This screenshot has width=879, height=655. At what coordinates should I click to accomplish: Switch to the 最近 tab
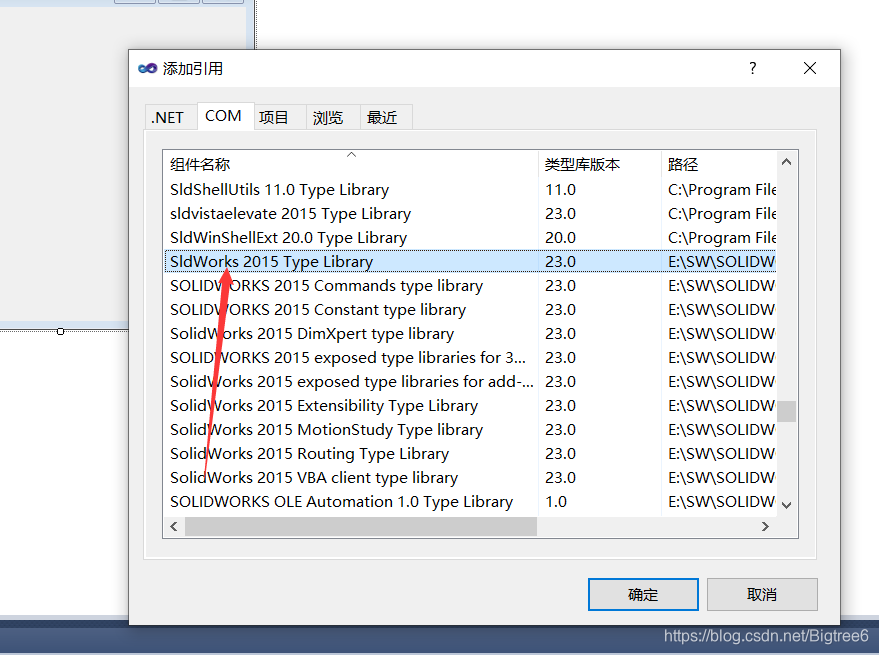(386, 117)
